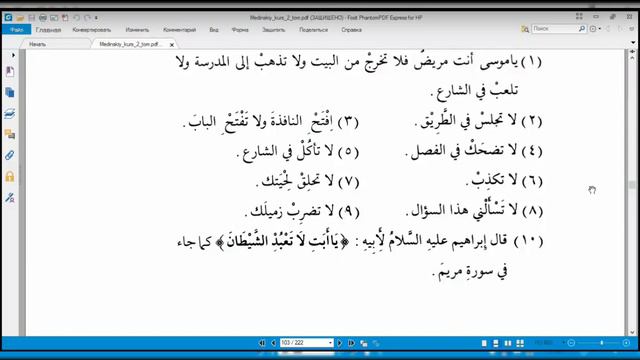Click the ribbon display mode icon in title bar

tap(579, 16)
